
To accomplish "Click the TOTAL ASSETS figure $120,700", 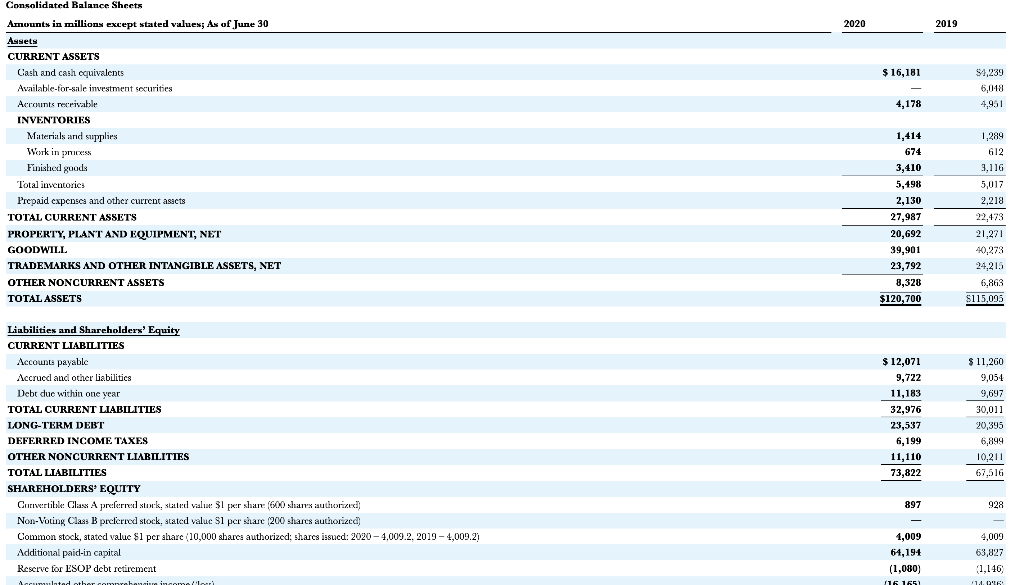I will click(x=900, y=298).
